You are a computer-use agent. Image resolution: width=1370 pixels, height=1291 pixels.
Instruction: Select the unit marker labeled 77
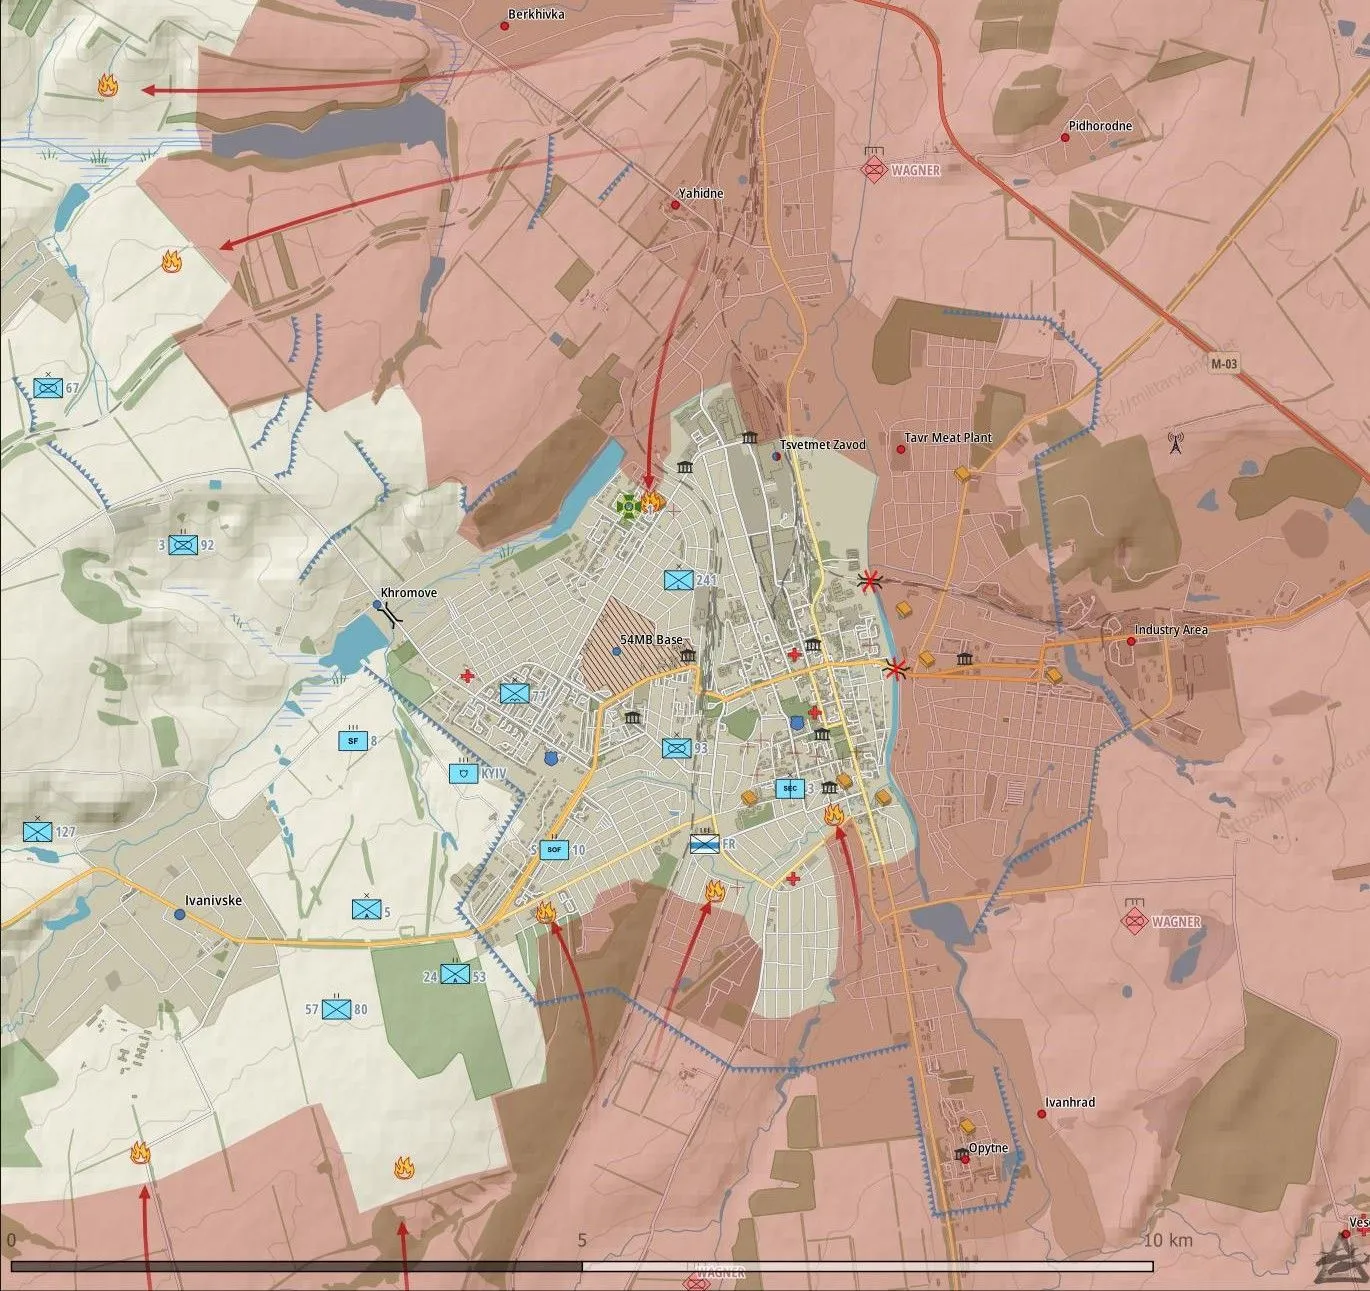click(x=515, y=693)
